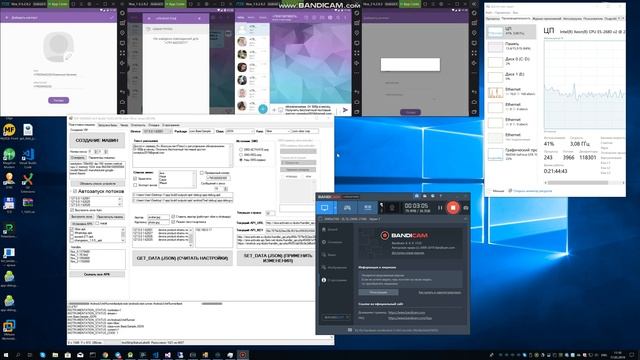Click the current API_URL input field
Viewport: 640px width, 360px height.
290,223
